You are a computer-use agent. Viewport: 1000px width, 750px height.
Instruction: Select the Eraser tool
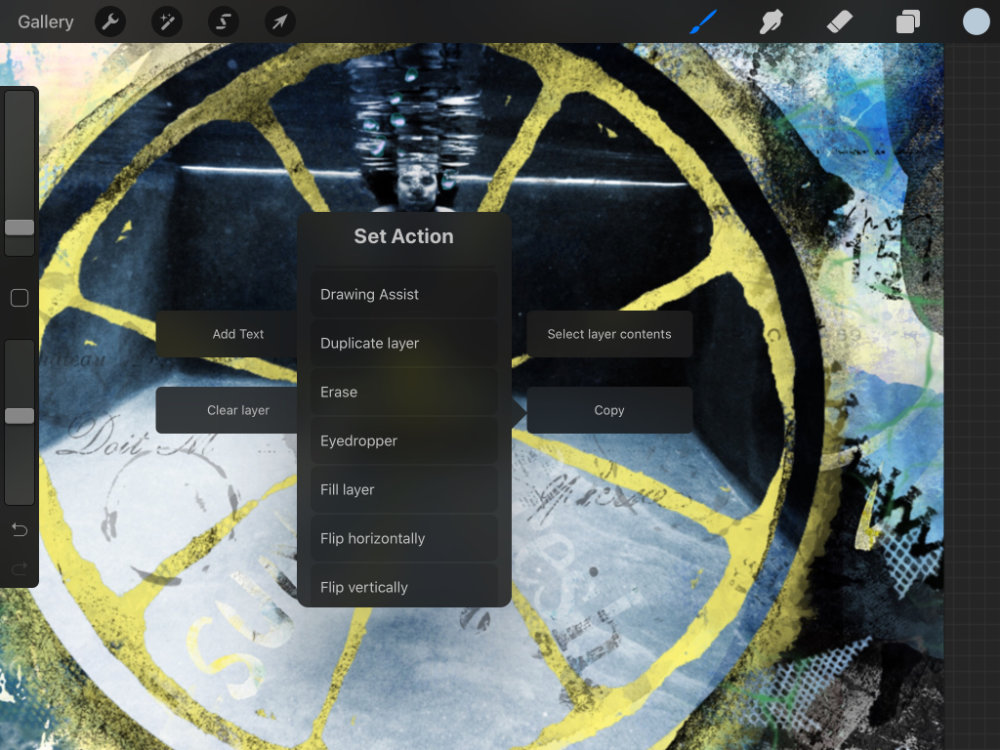pyautogui.click(x=840, y=22)
